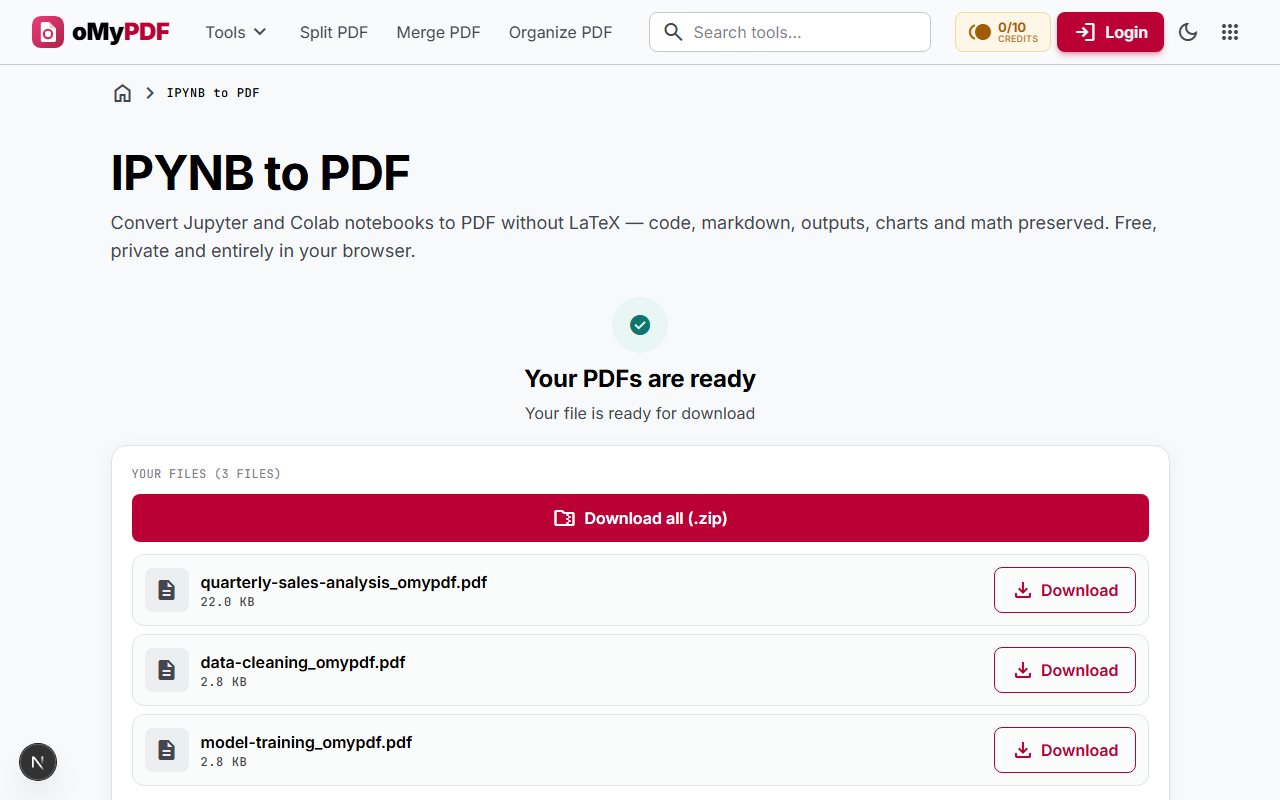Image resolution: width=1280 pixels, height=800 pixels.
Task: Click the oMyPDF logo
Action: click(x=100, y=32)
